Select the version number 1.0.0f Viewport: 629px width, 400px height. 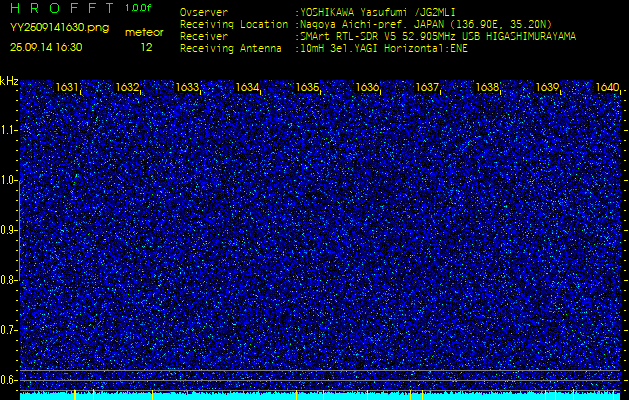pyautogui.click(x=138, y=8)
